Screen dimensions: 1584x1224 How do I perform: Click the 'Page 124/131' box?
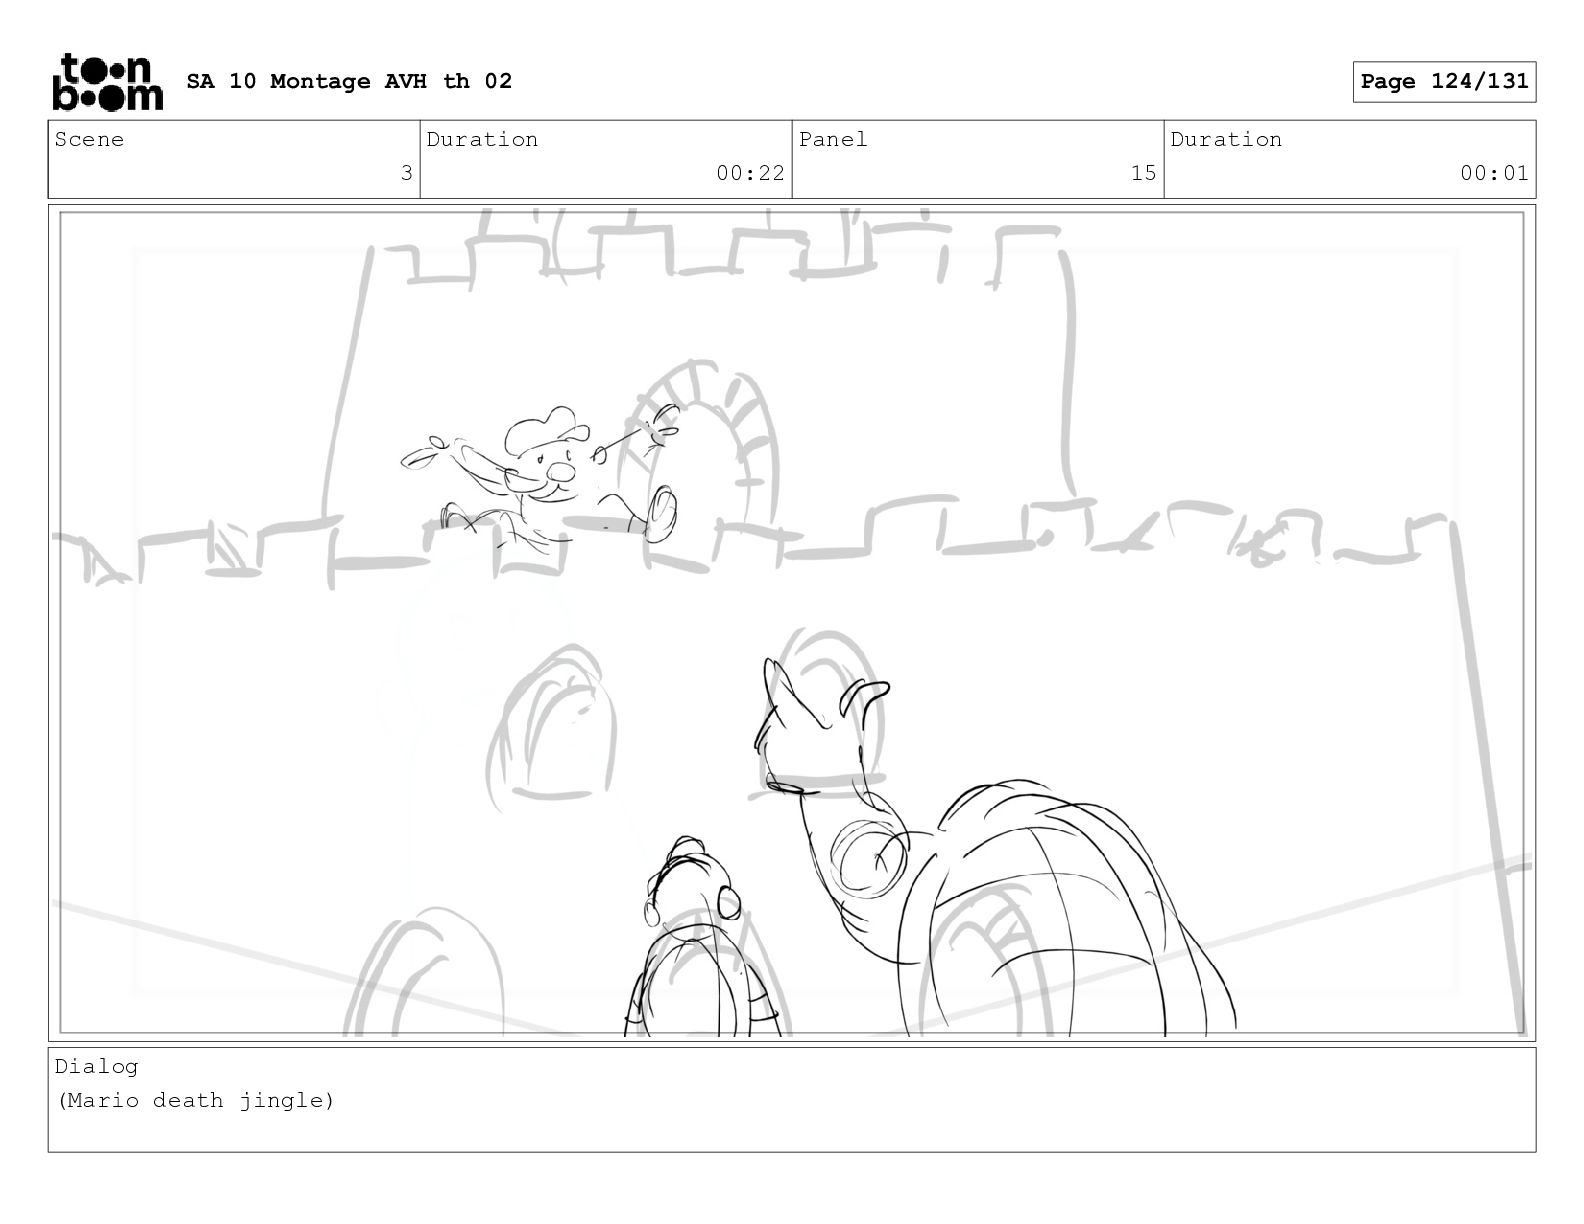pos(1444,82)
